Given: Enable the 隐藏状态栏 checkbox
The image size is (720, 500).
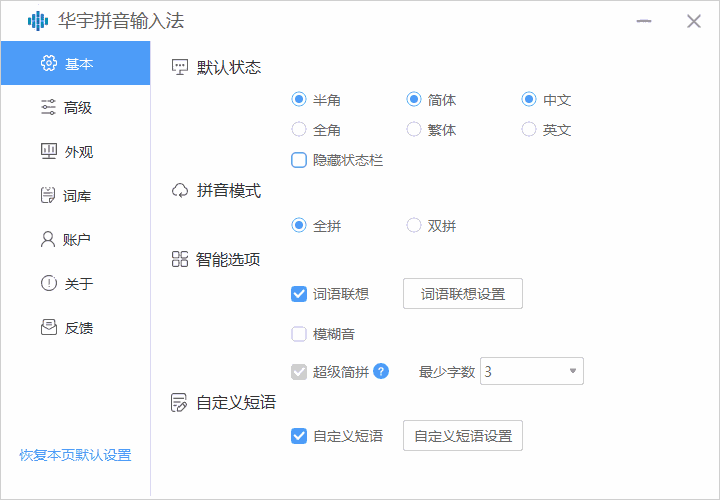Looking at the screenshot, I should (299, 160).
